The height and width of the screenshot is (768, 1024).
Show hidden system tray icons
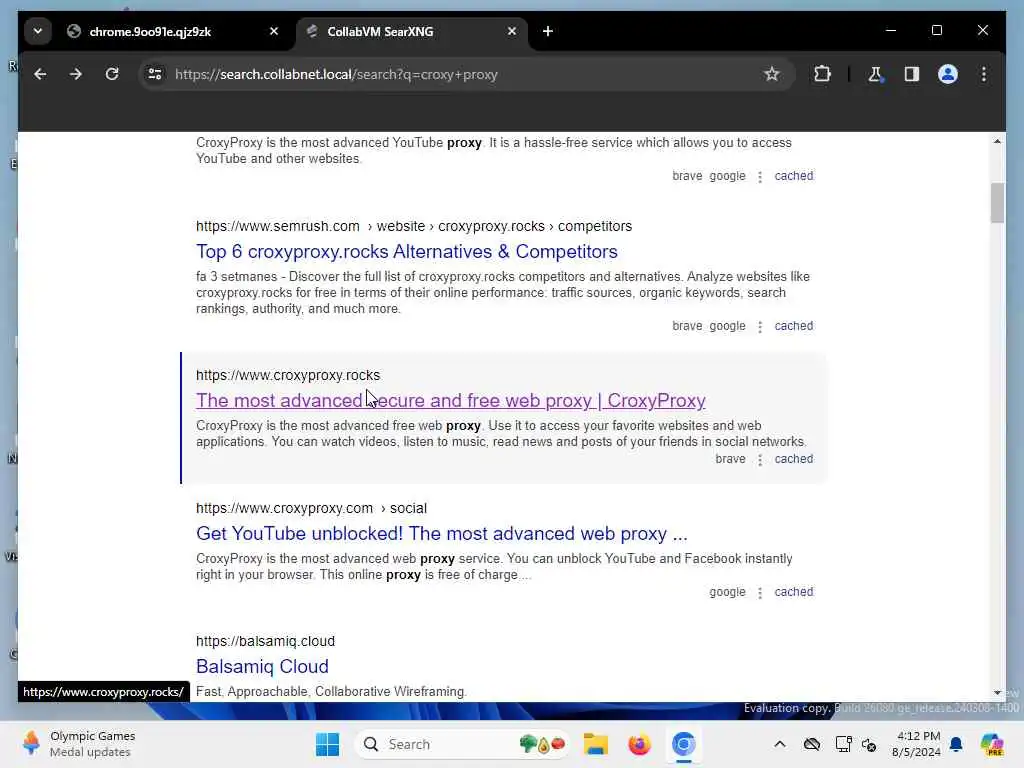pyautogui.click(x=780, y=744)
